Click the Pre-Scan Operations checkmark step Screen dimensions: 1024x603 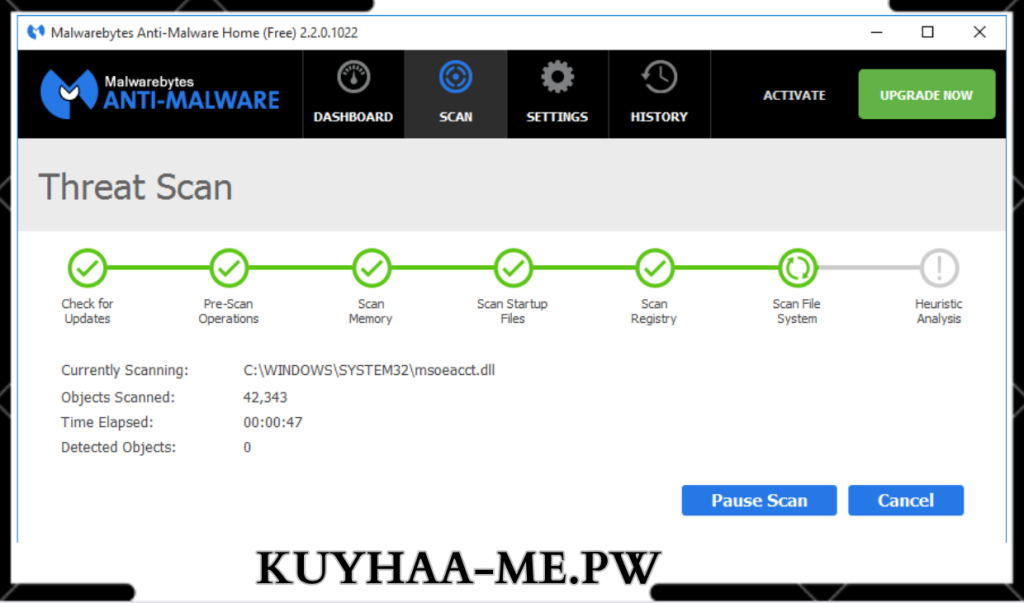tap(229, 268)
